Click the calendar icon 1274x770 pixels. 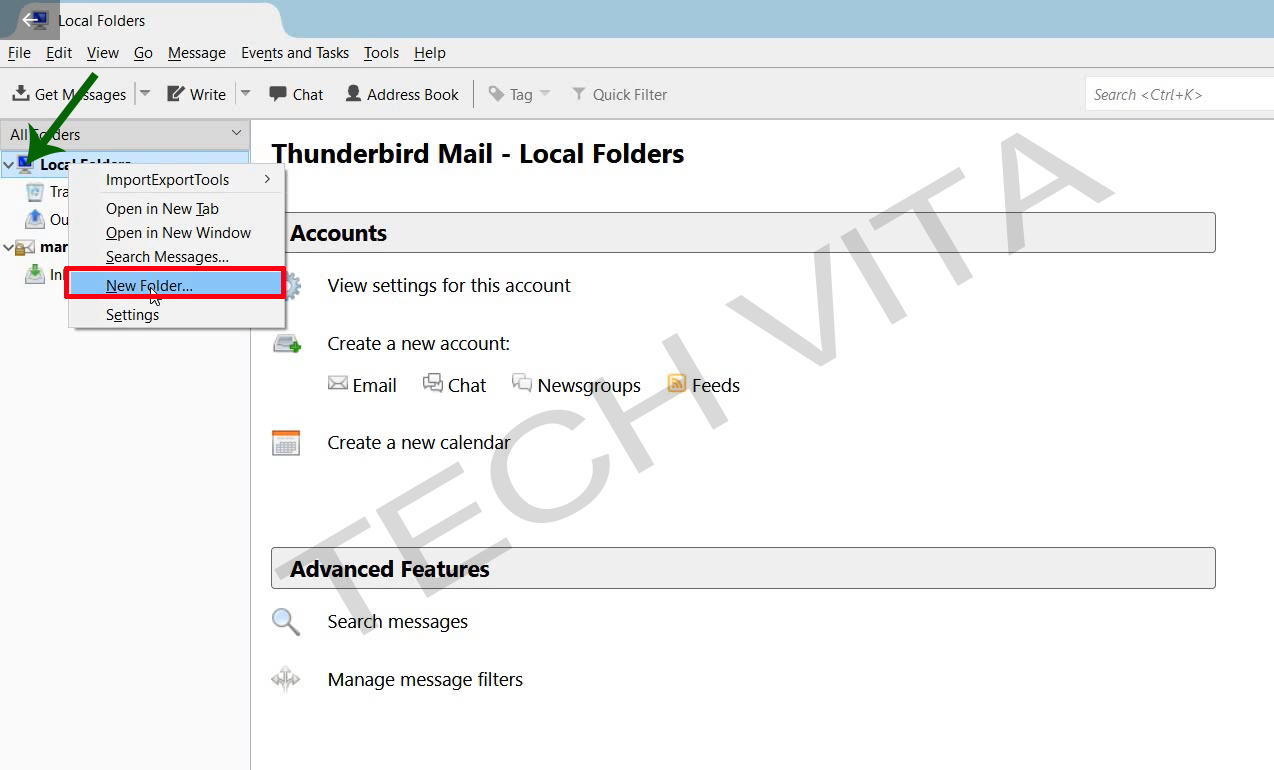pos(286,443)
